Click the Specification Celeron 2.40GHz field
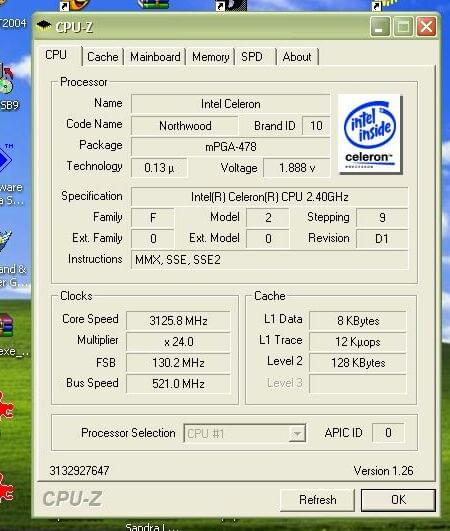Screen dimensions: 450x531 pos(270,197)
